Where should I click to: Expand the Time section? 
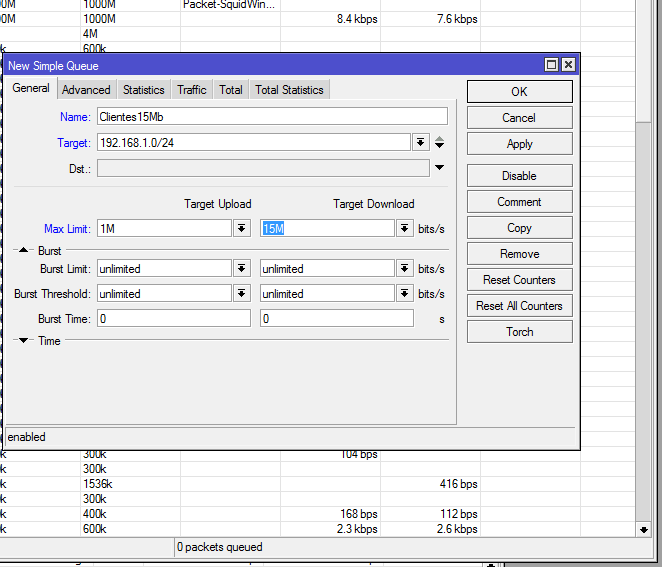24,341
